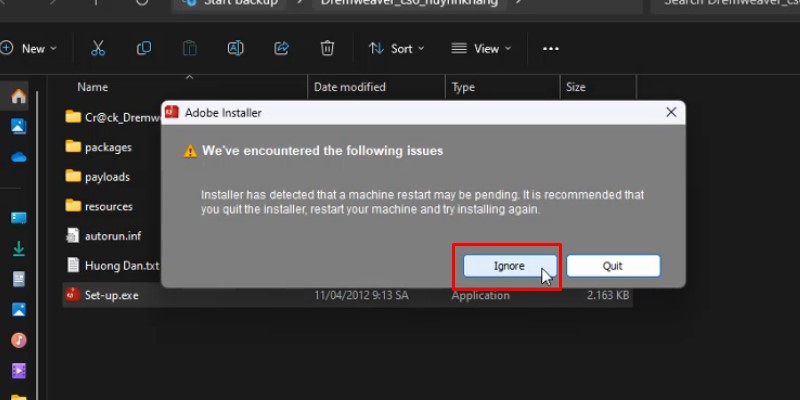This screenshot has height=400, width=800.
Task: Select the packages folder
Action: click(x=108, y=147)
